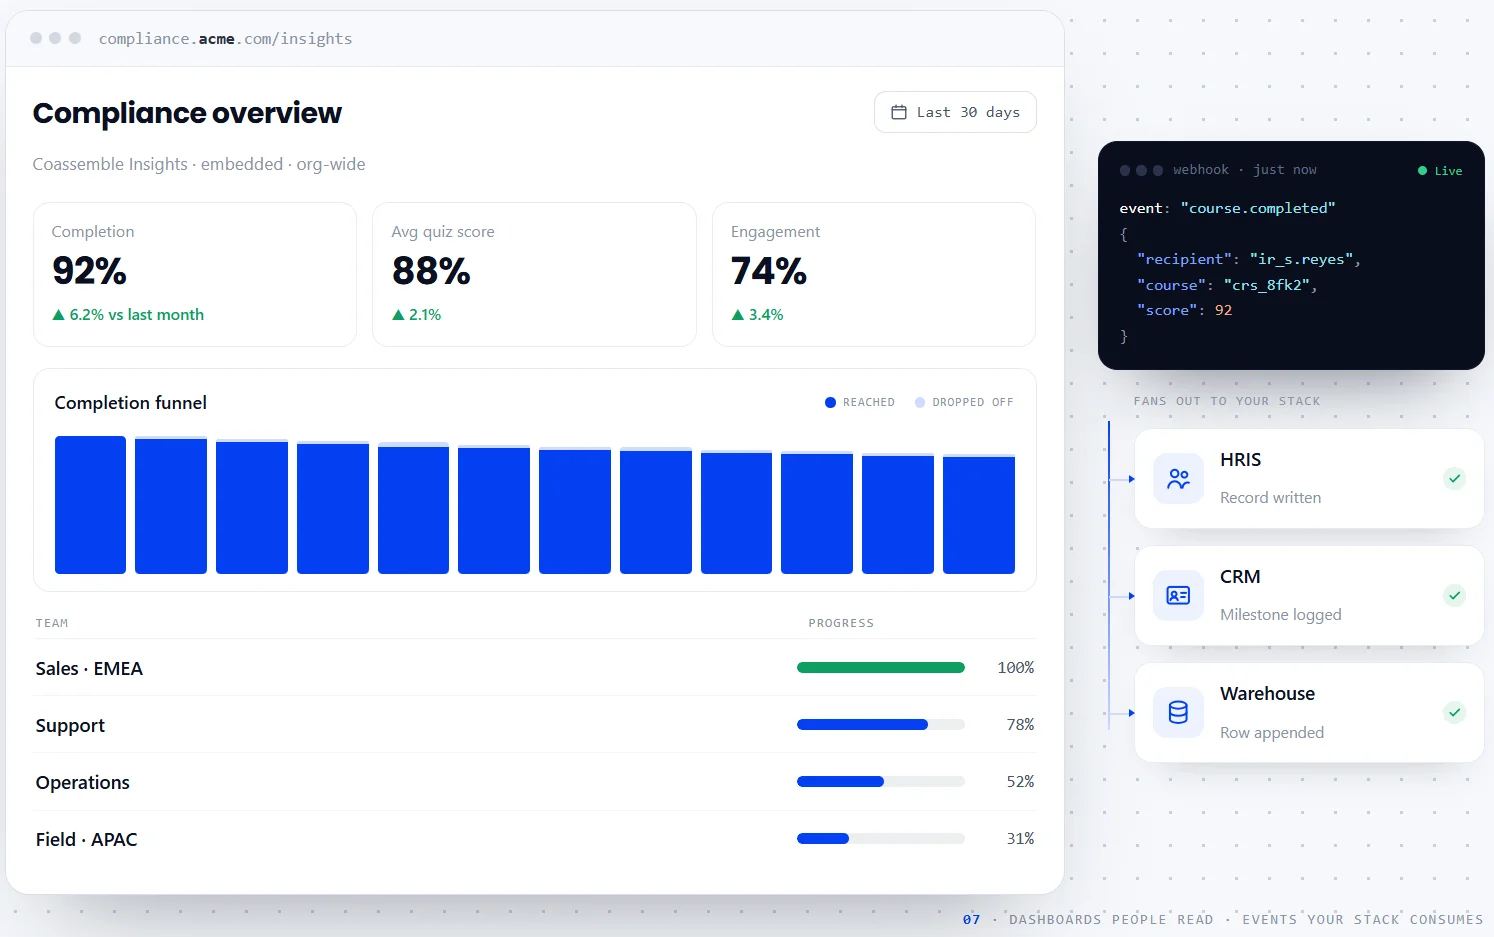The width and height of the screenshot is (1494, 937).
Task: Click the CRM contact card icon
Action: pos(1178,596)
